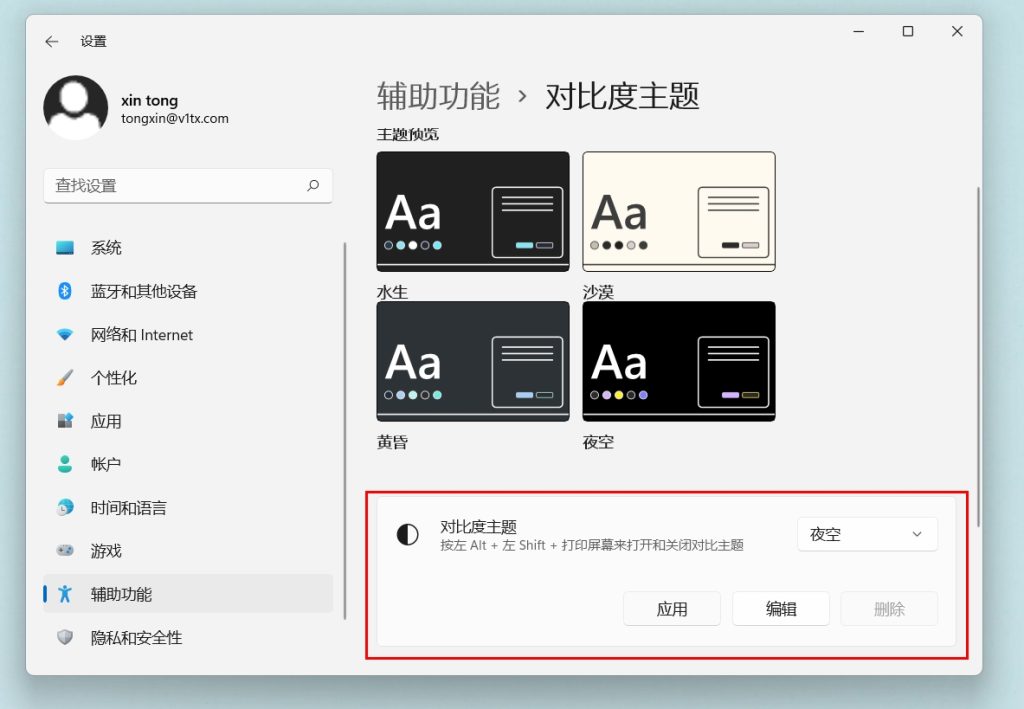
Task: Click the 主题预览 heading text
Action: (x=408, y=134)
